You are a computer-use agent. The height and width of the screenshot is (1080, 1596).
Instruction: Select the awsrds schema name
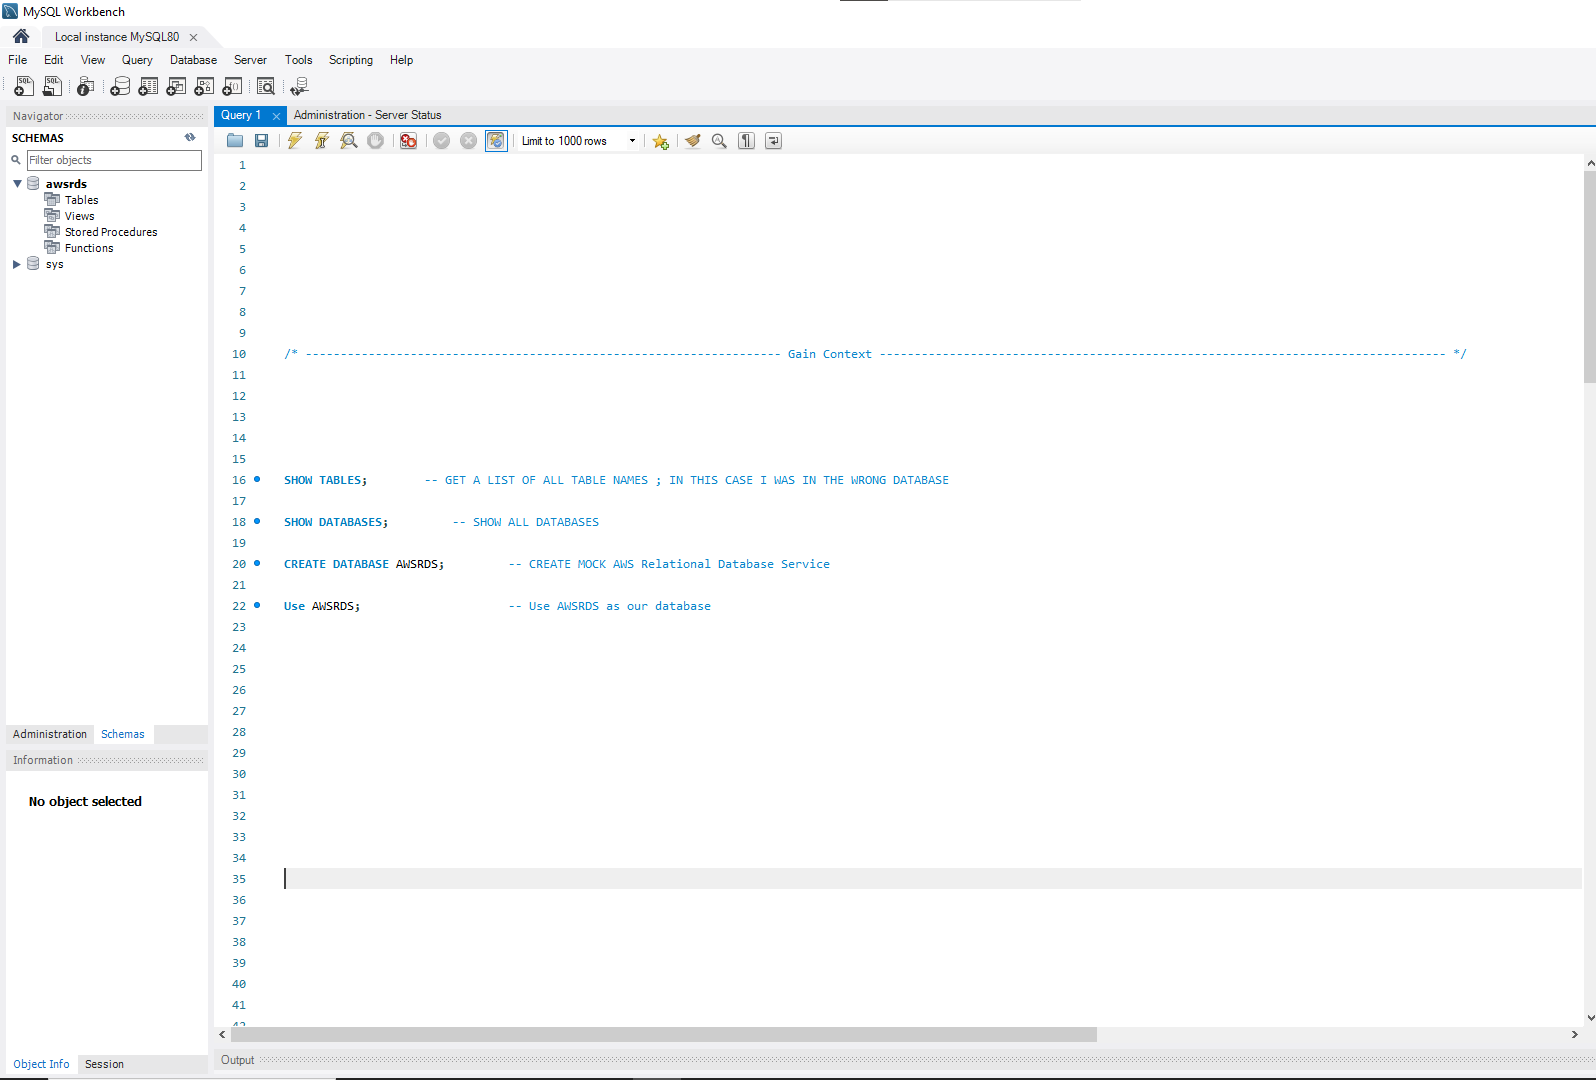coord(66,184)
